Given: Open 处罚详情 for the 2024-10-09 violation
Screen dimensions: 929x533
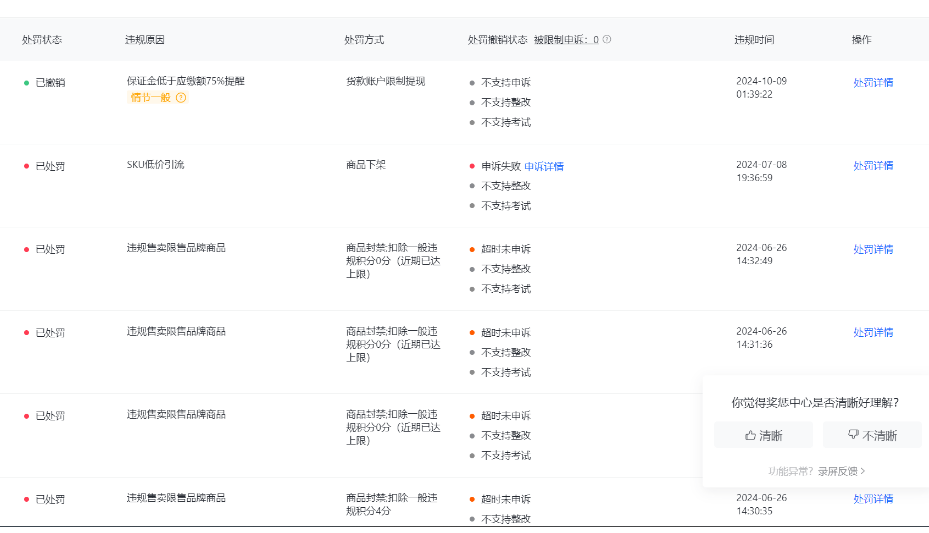Looking at the screenshot, I should tap(872, 83).
